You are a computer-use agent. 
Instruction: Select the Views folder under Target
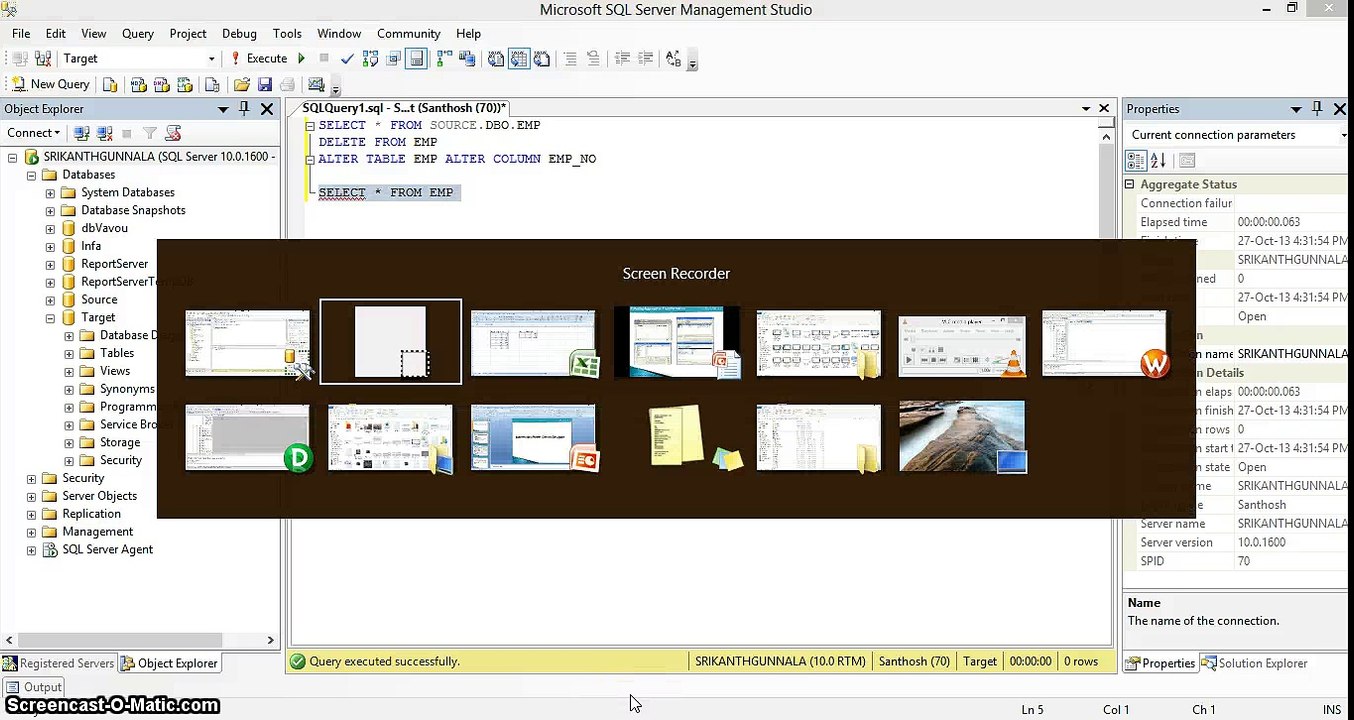coord(115,371)
